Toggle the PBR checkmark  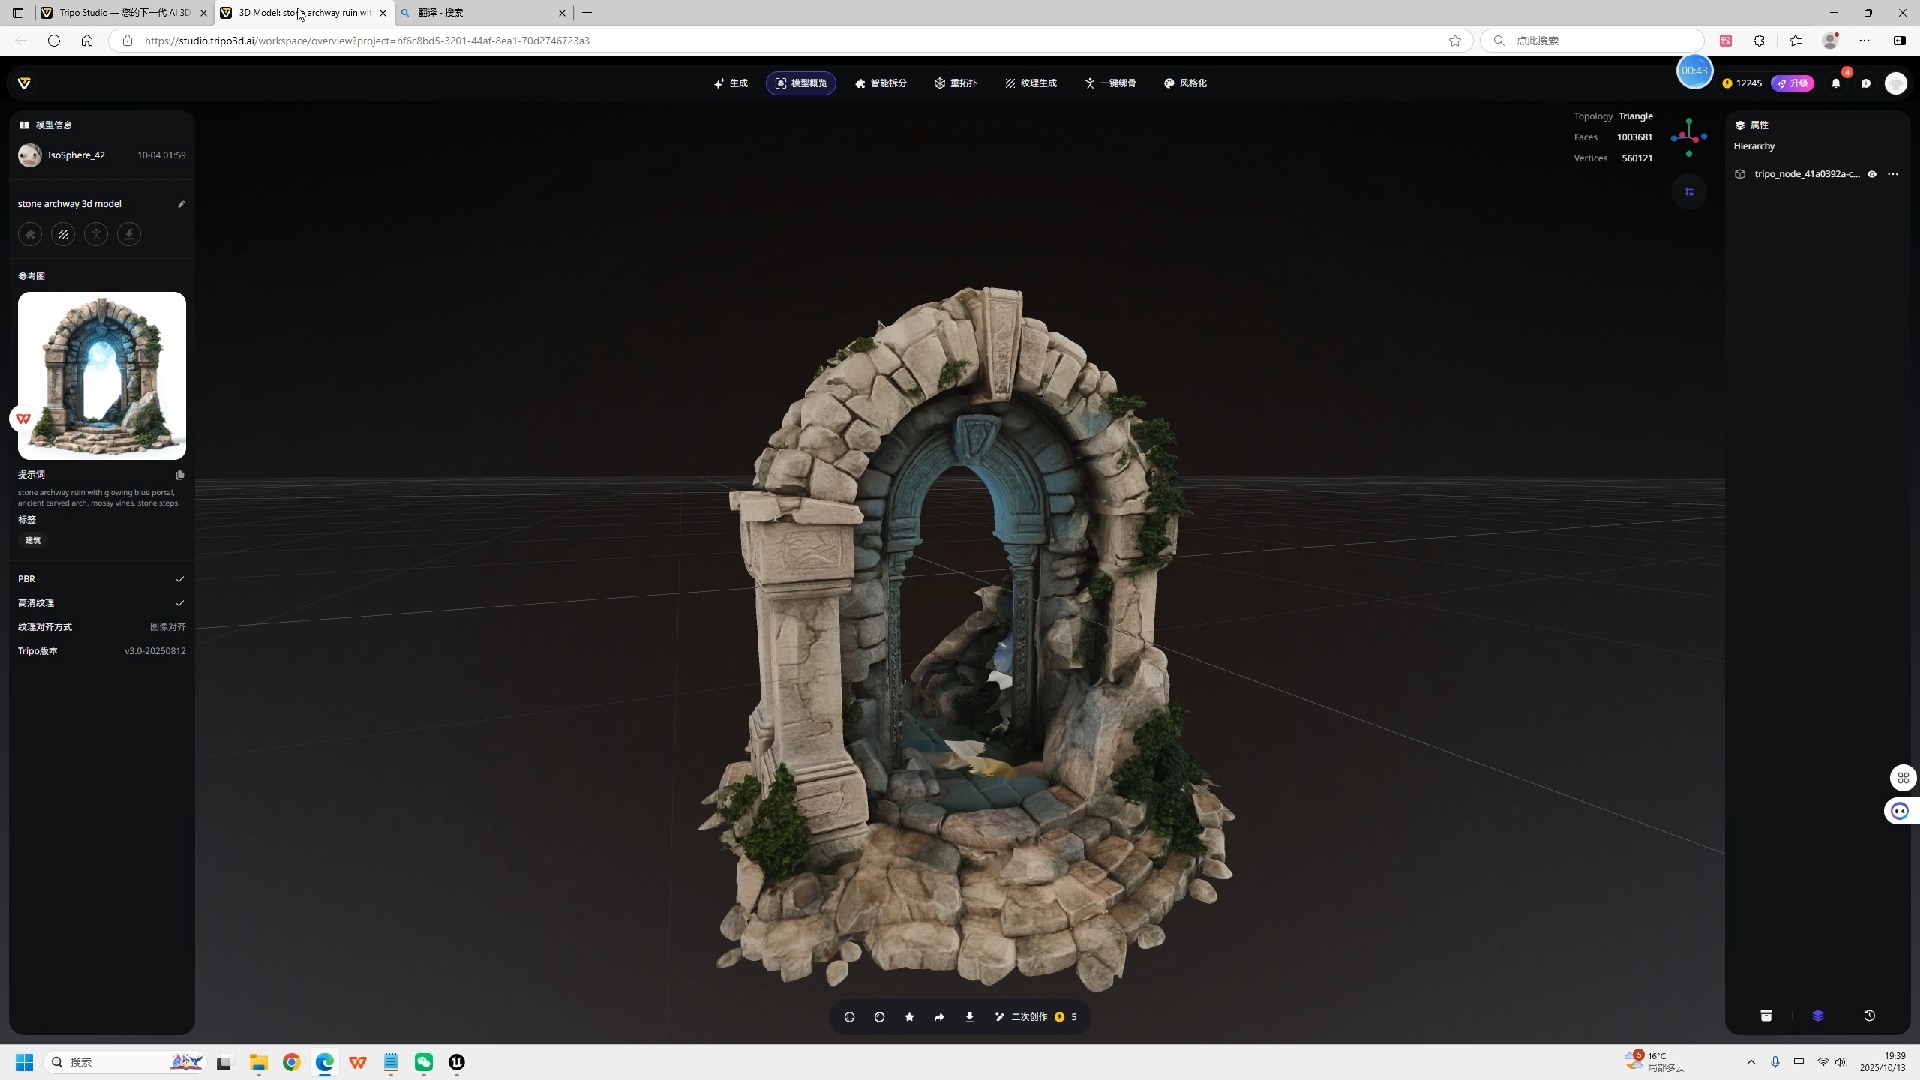coord(180,579)
